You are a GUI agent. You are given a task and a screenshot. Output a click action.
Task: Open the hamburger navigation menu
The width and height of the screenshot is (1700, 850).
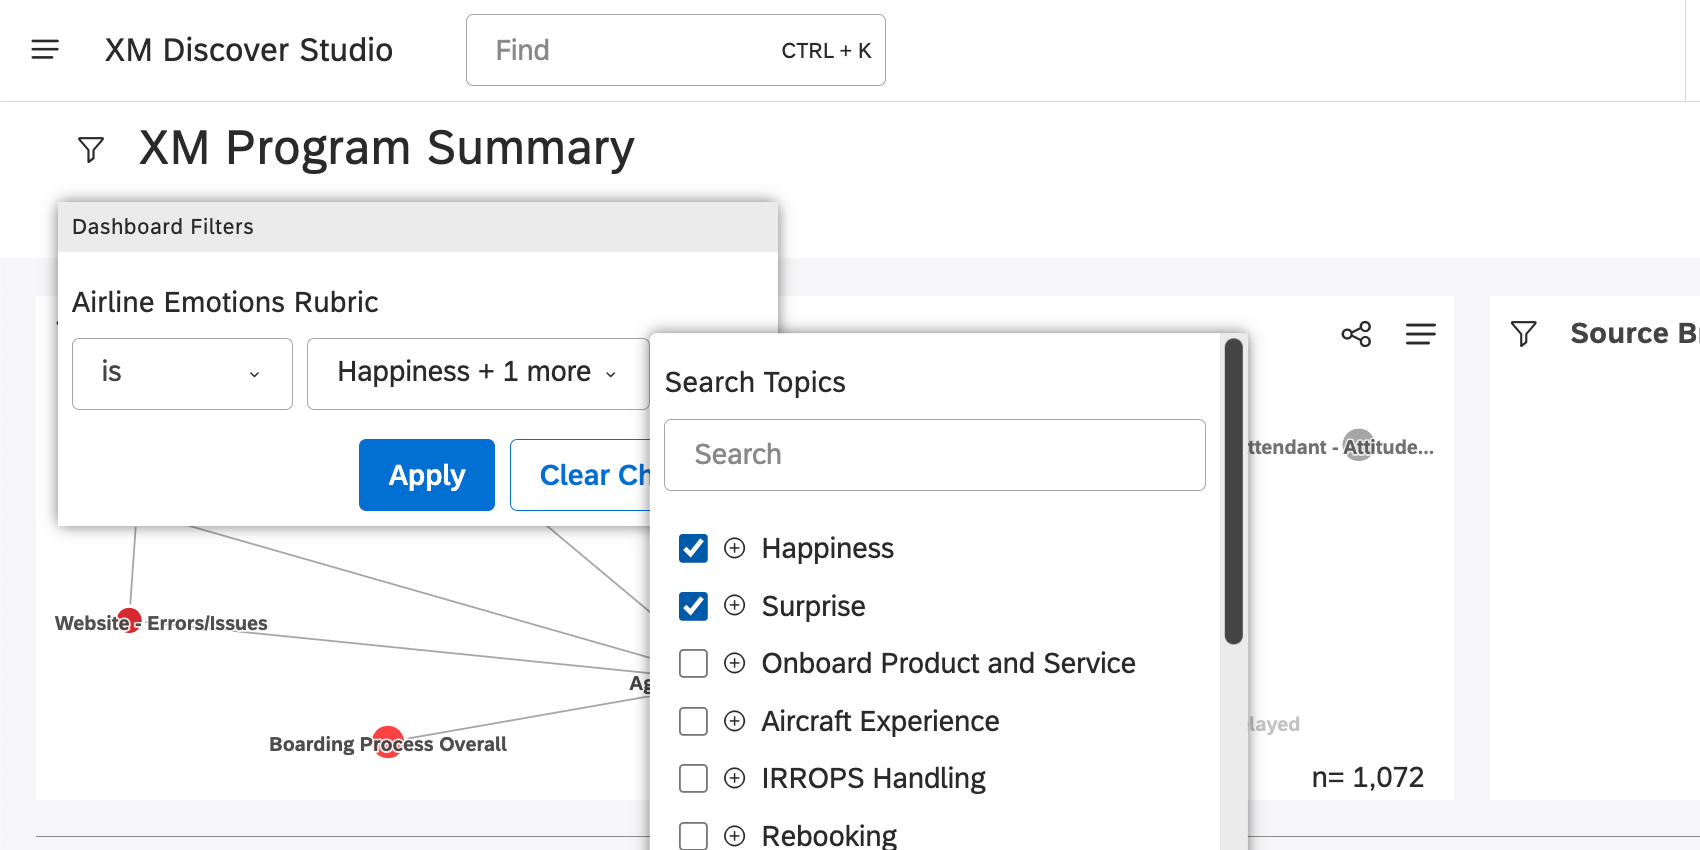point(45,49)
